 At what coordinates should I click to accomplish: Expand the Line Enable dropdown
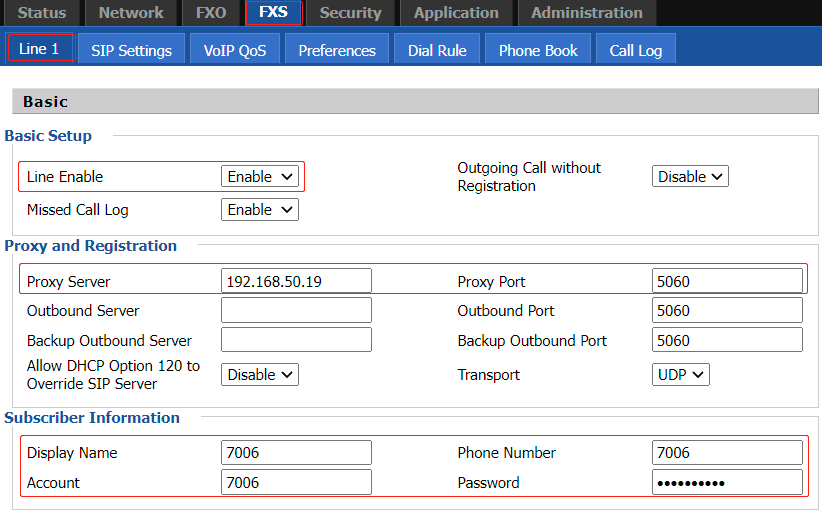[260, 177]
